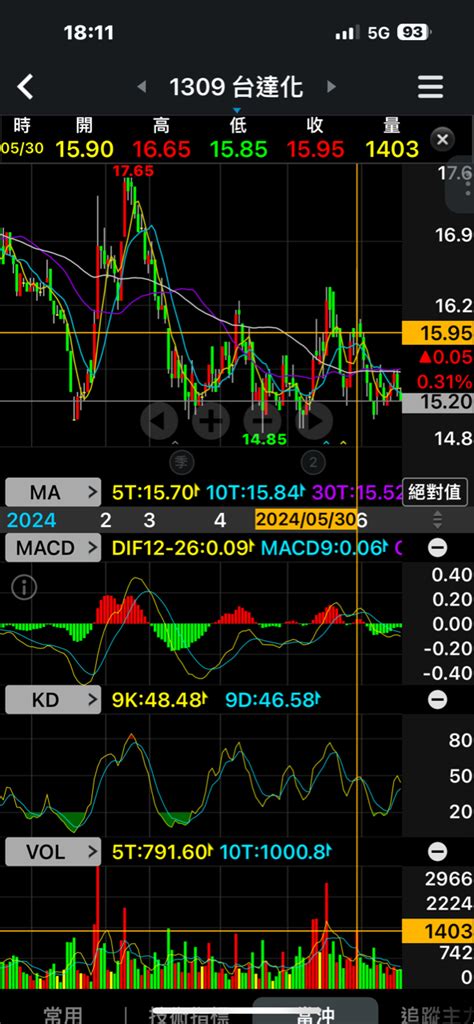Screen dimensions: 474x1024
Task: Move chart cursor right with the arrow button
Action: (314, 421)
